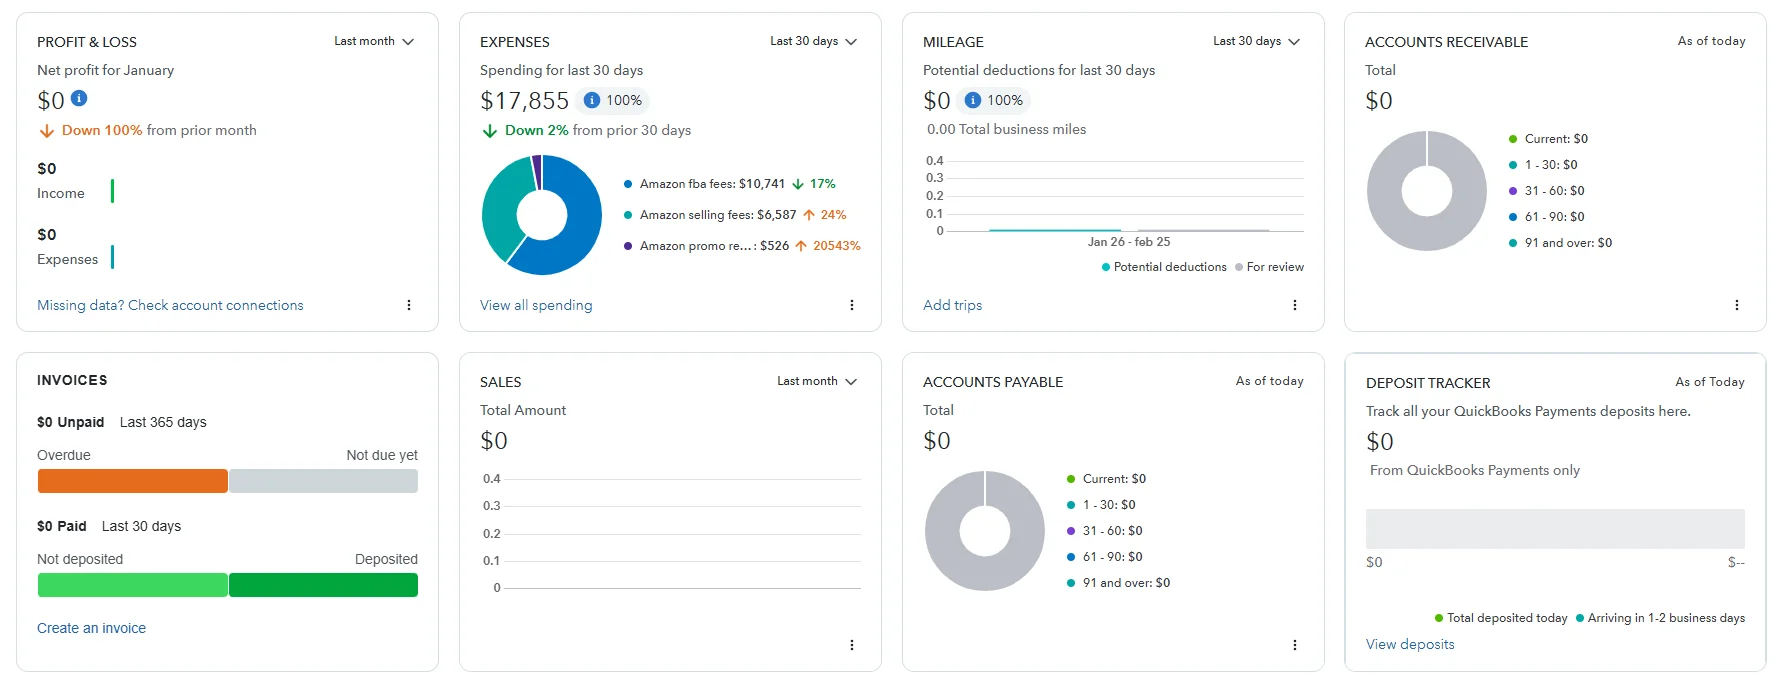Select the dark green Deposited bar
Screen dimensions: 1781x689
pyautogui.click(x=323, y=585)
